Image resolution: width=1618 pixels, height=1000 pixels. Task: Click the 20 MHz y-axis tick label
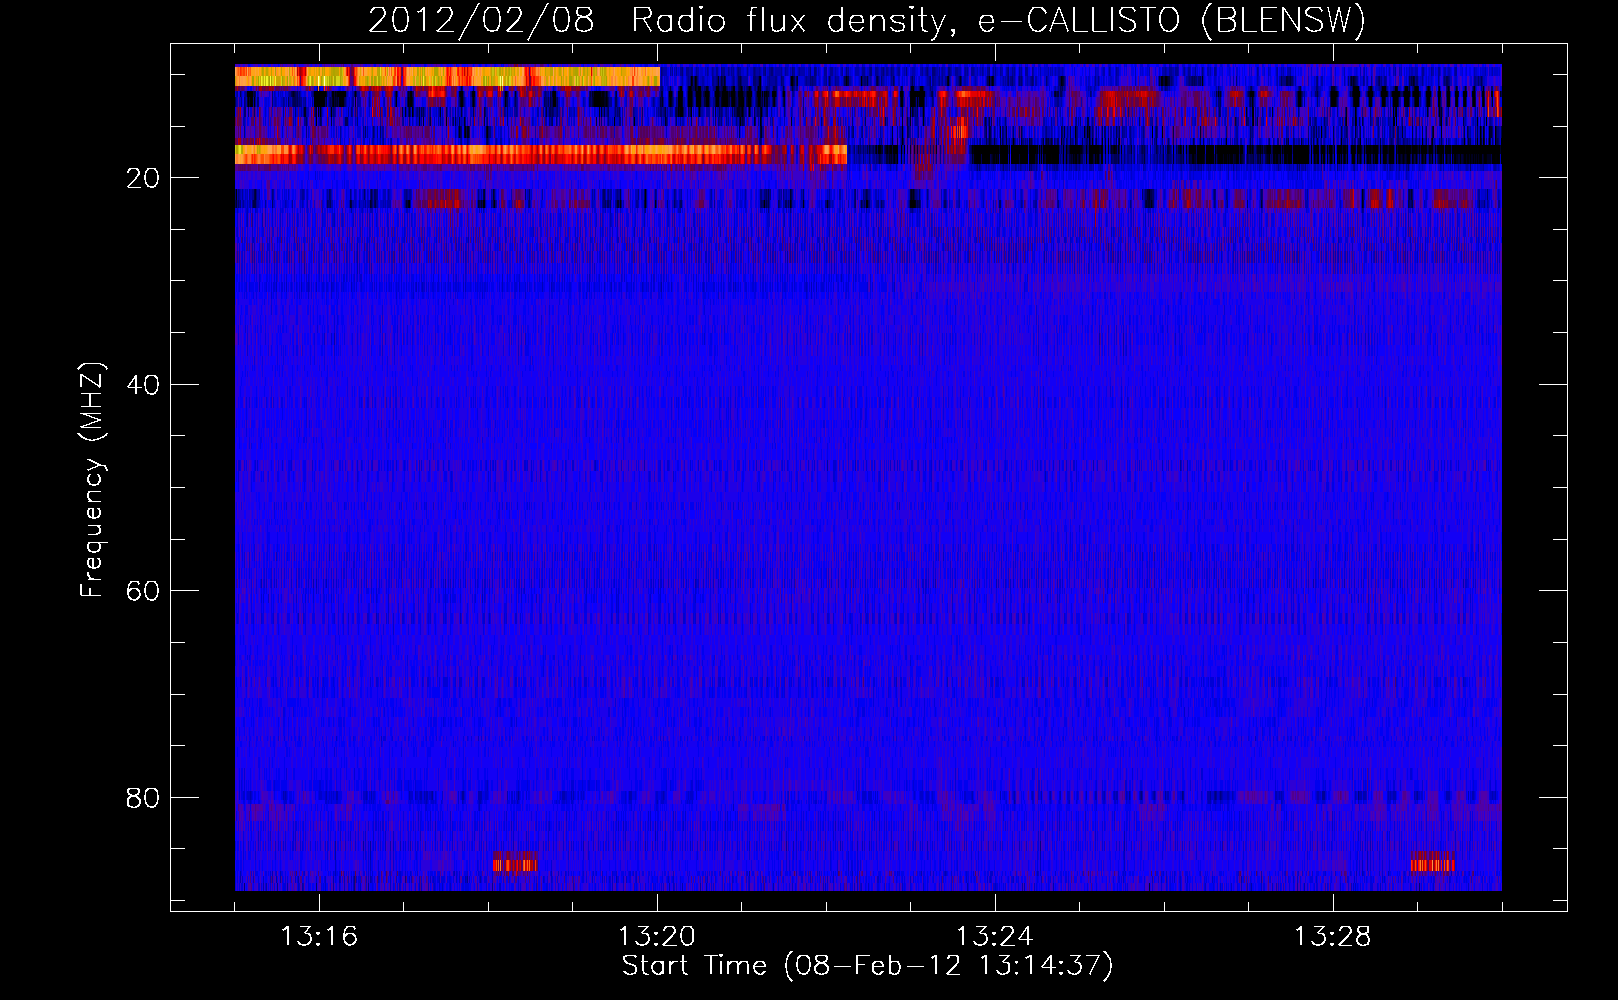(x=144, y=178)
